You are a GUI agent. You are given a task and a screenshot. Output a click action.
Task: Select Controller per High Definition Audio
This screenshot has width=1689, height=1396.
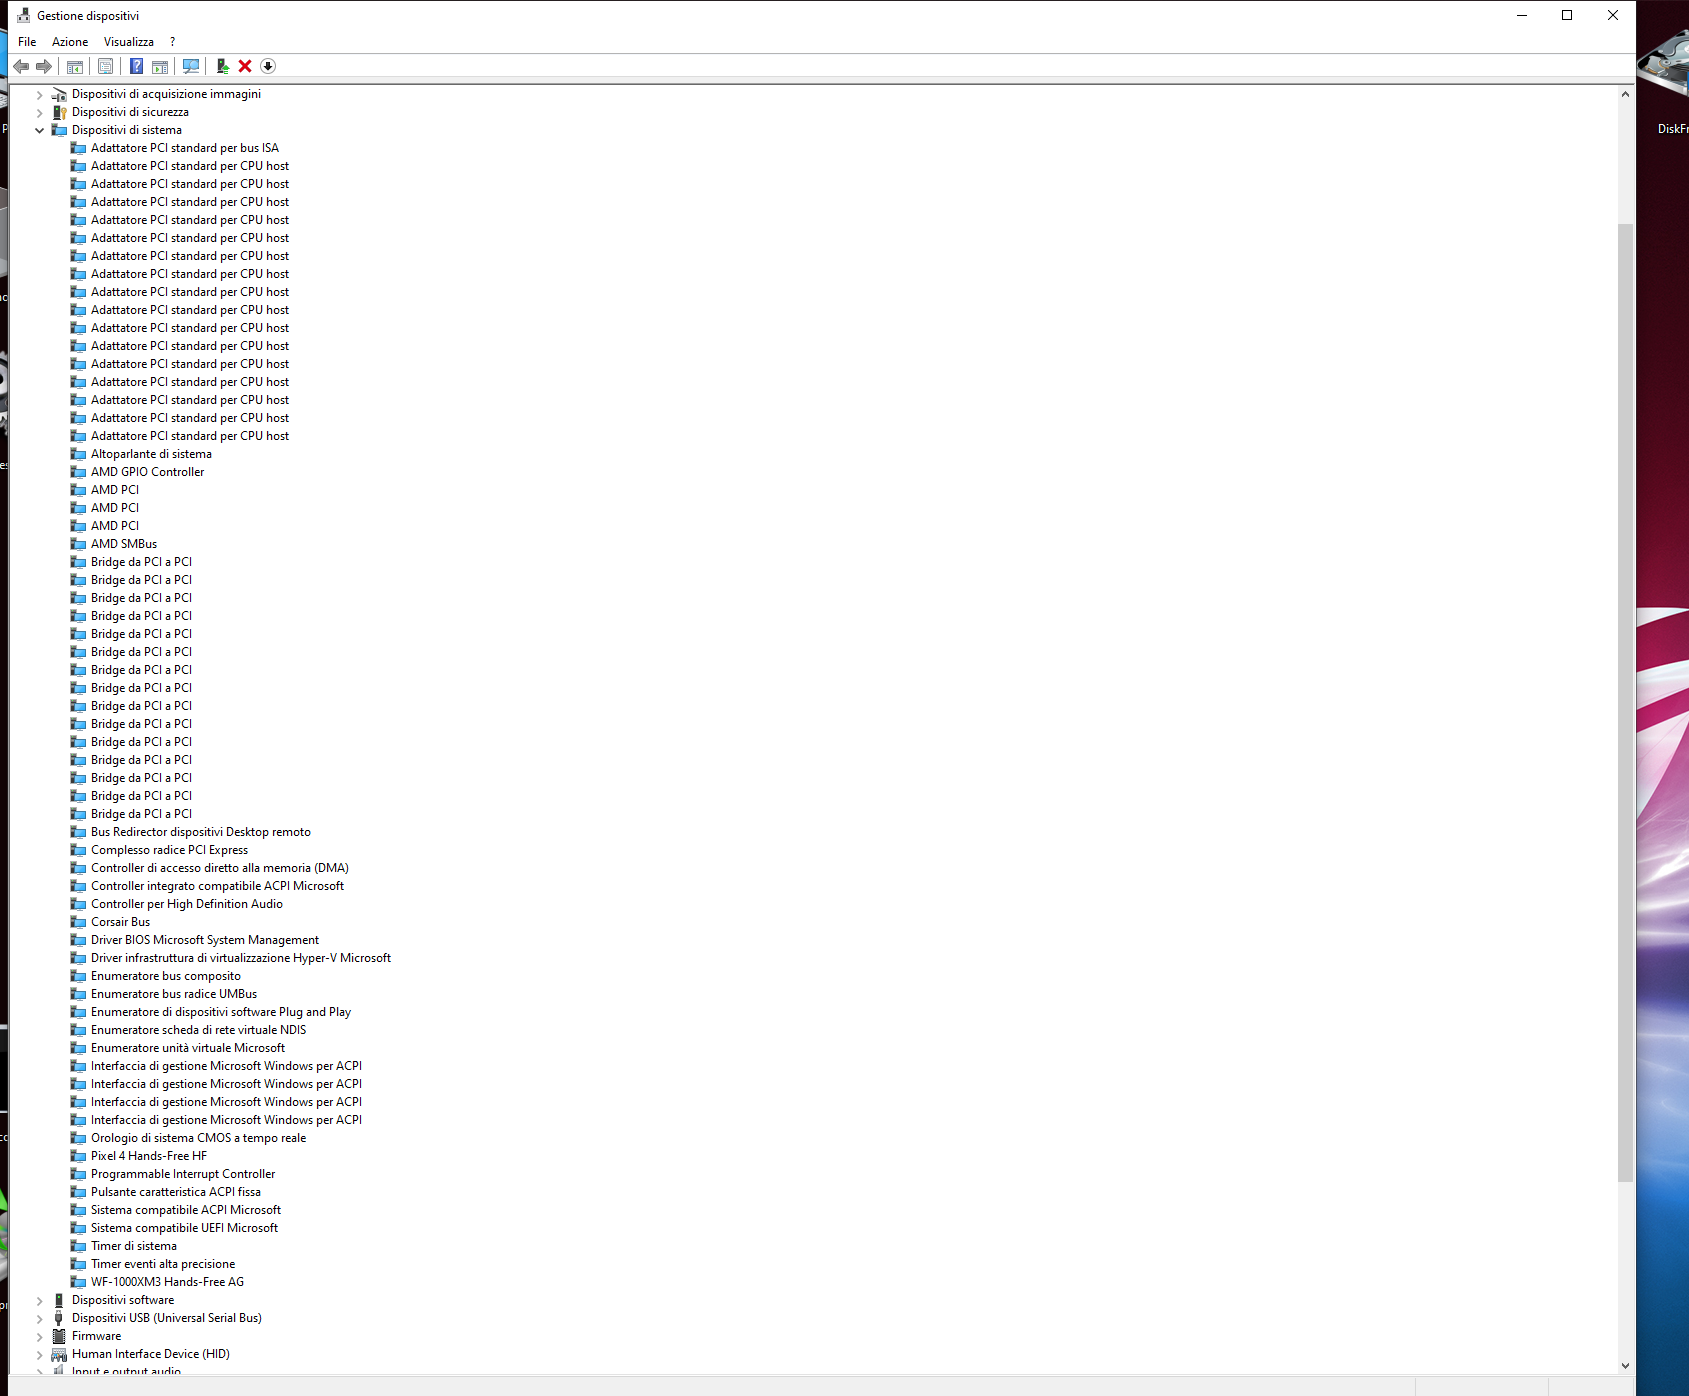click(x=187, y=904)
